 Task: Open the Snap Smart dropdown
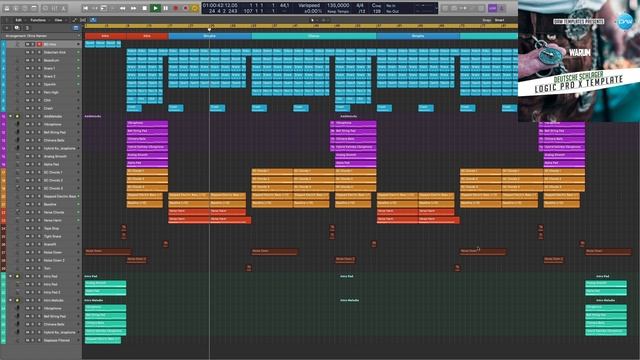tap(500, 20)
